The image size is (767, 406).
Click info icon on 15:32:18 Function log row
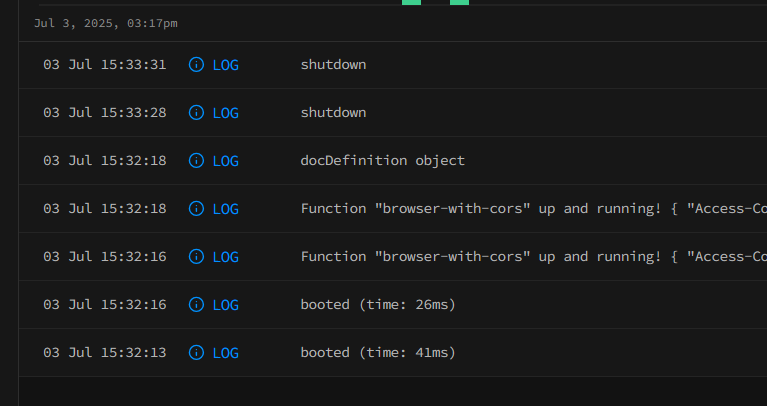[x=196, y=209]
